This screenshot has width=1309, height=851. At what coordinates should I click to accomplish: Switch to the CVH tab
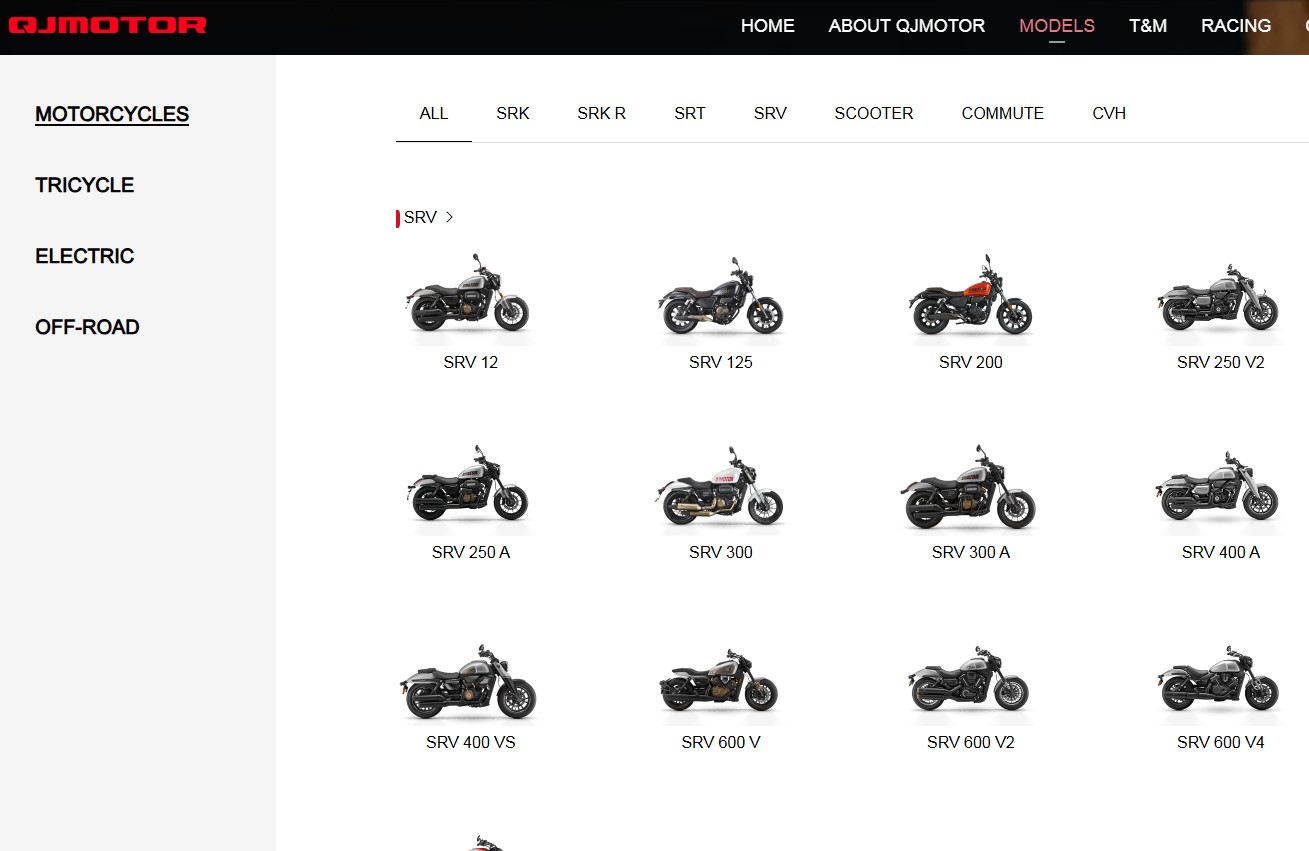(1109, 113)
